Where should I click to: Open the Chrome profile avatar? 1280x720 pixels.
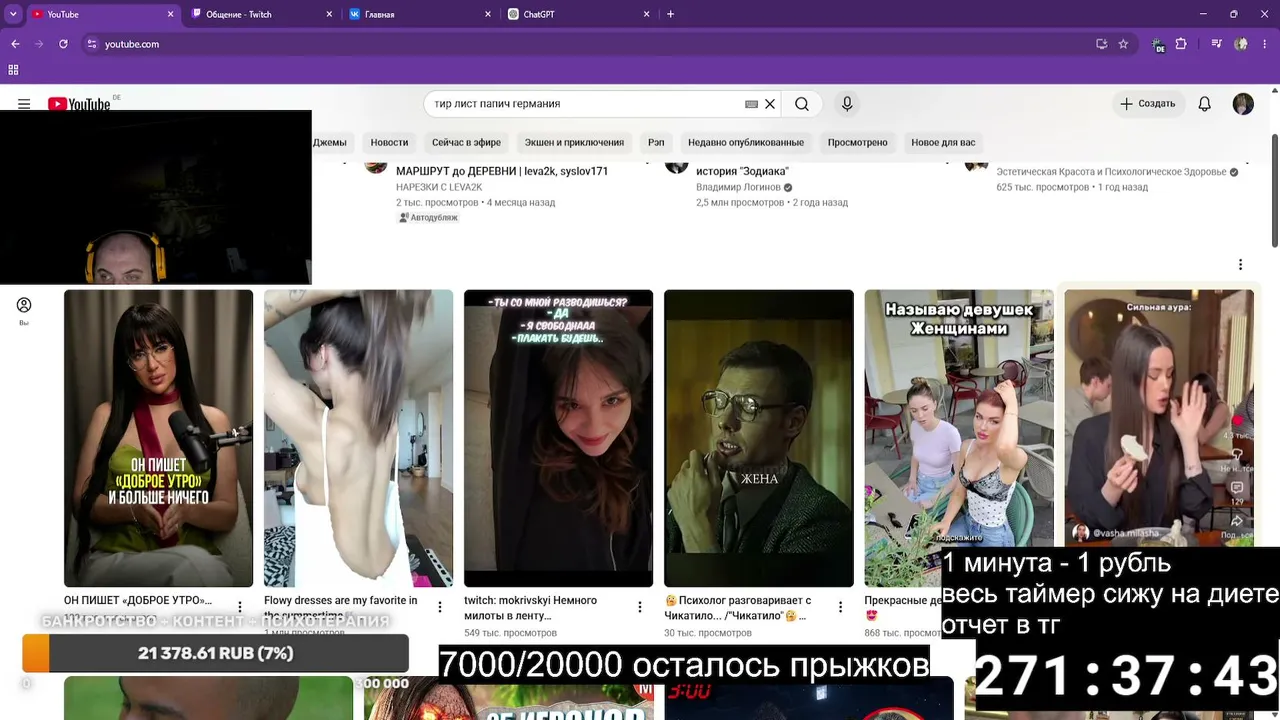(x=1241, y=44)
